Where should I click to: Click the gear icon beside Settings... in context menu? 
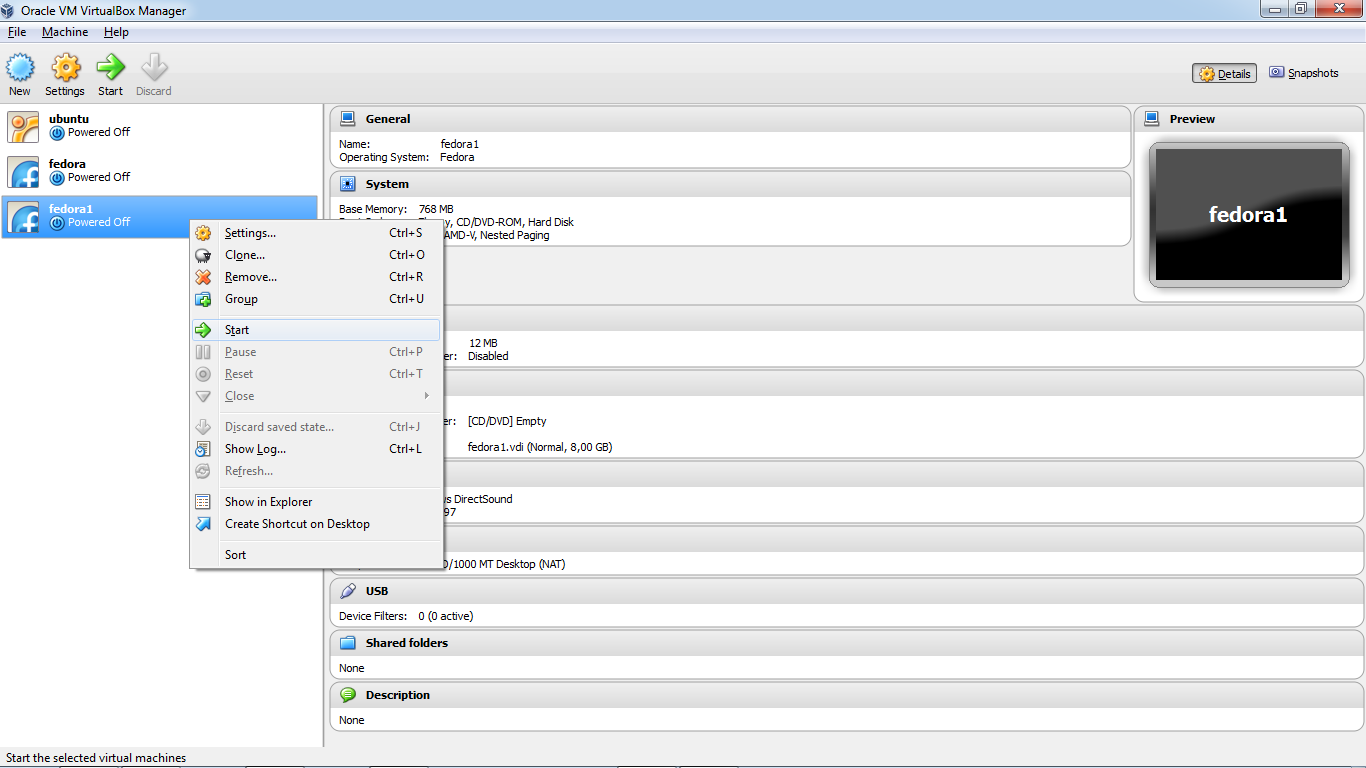click(203, 233)
